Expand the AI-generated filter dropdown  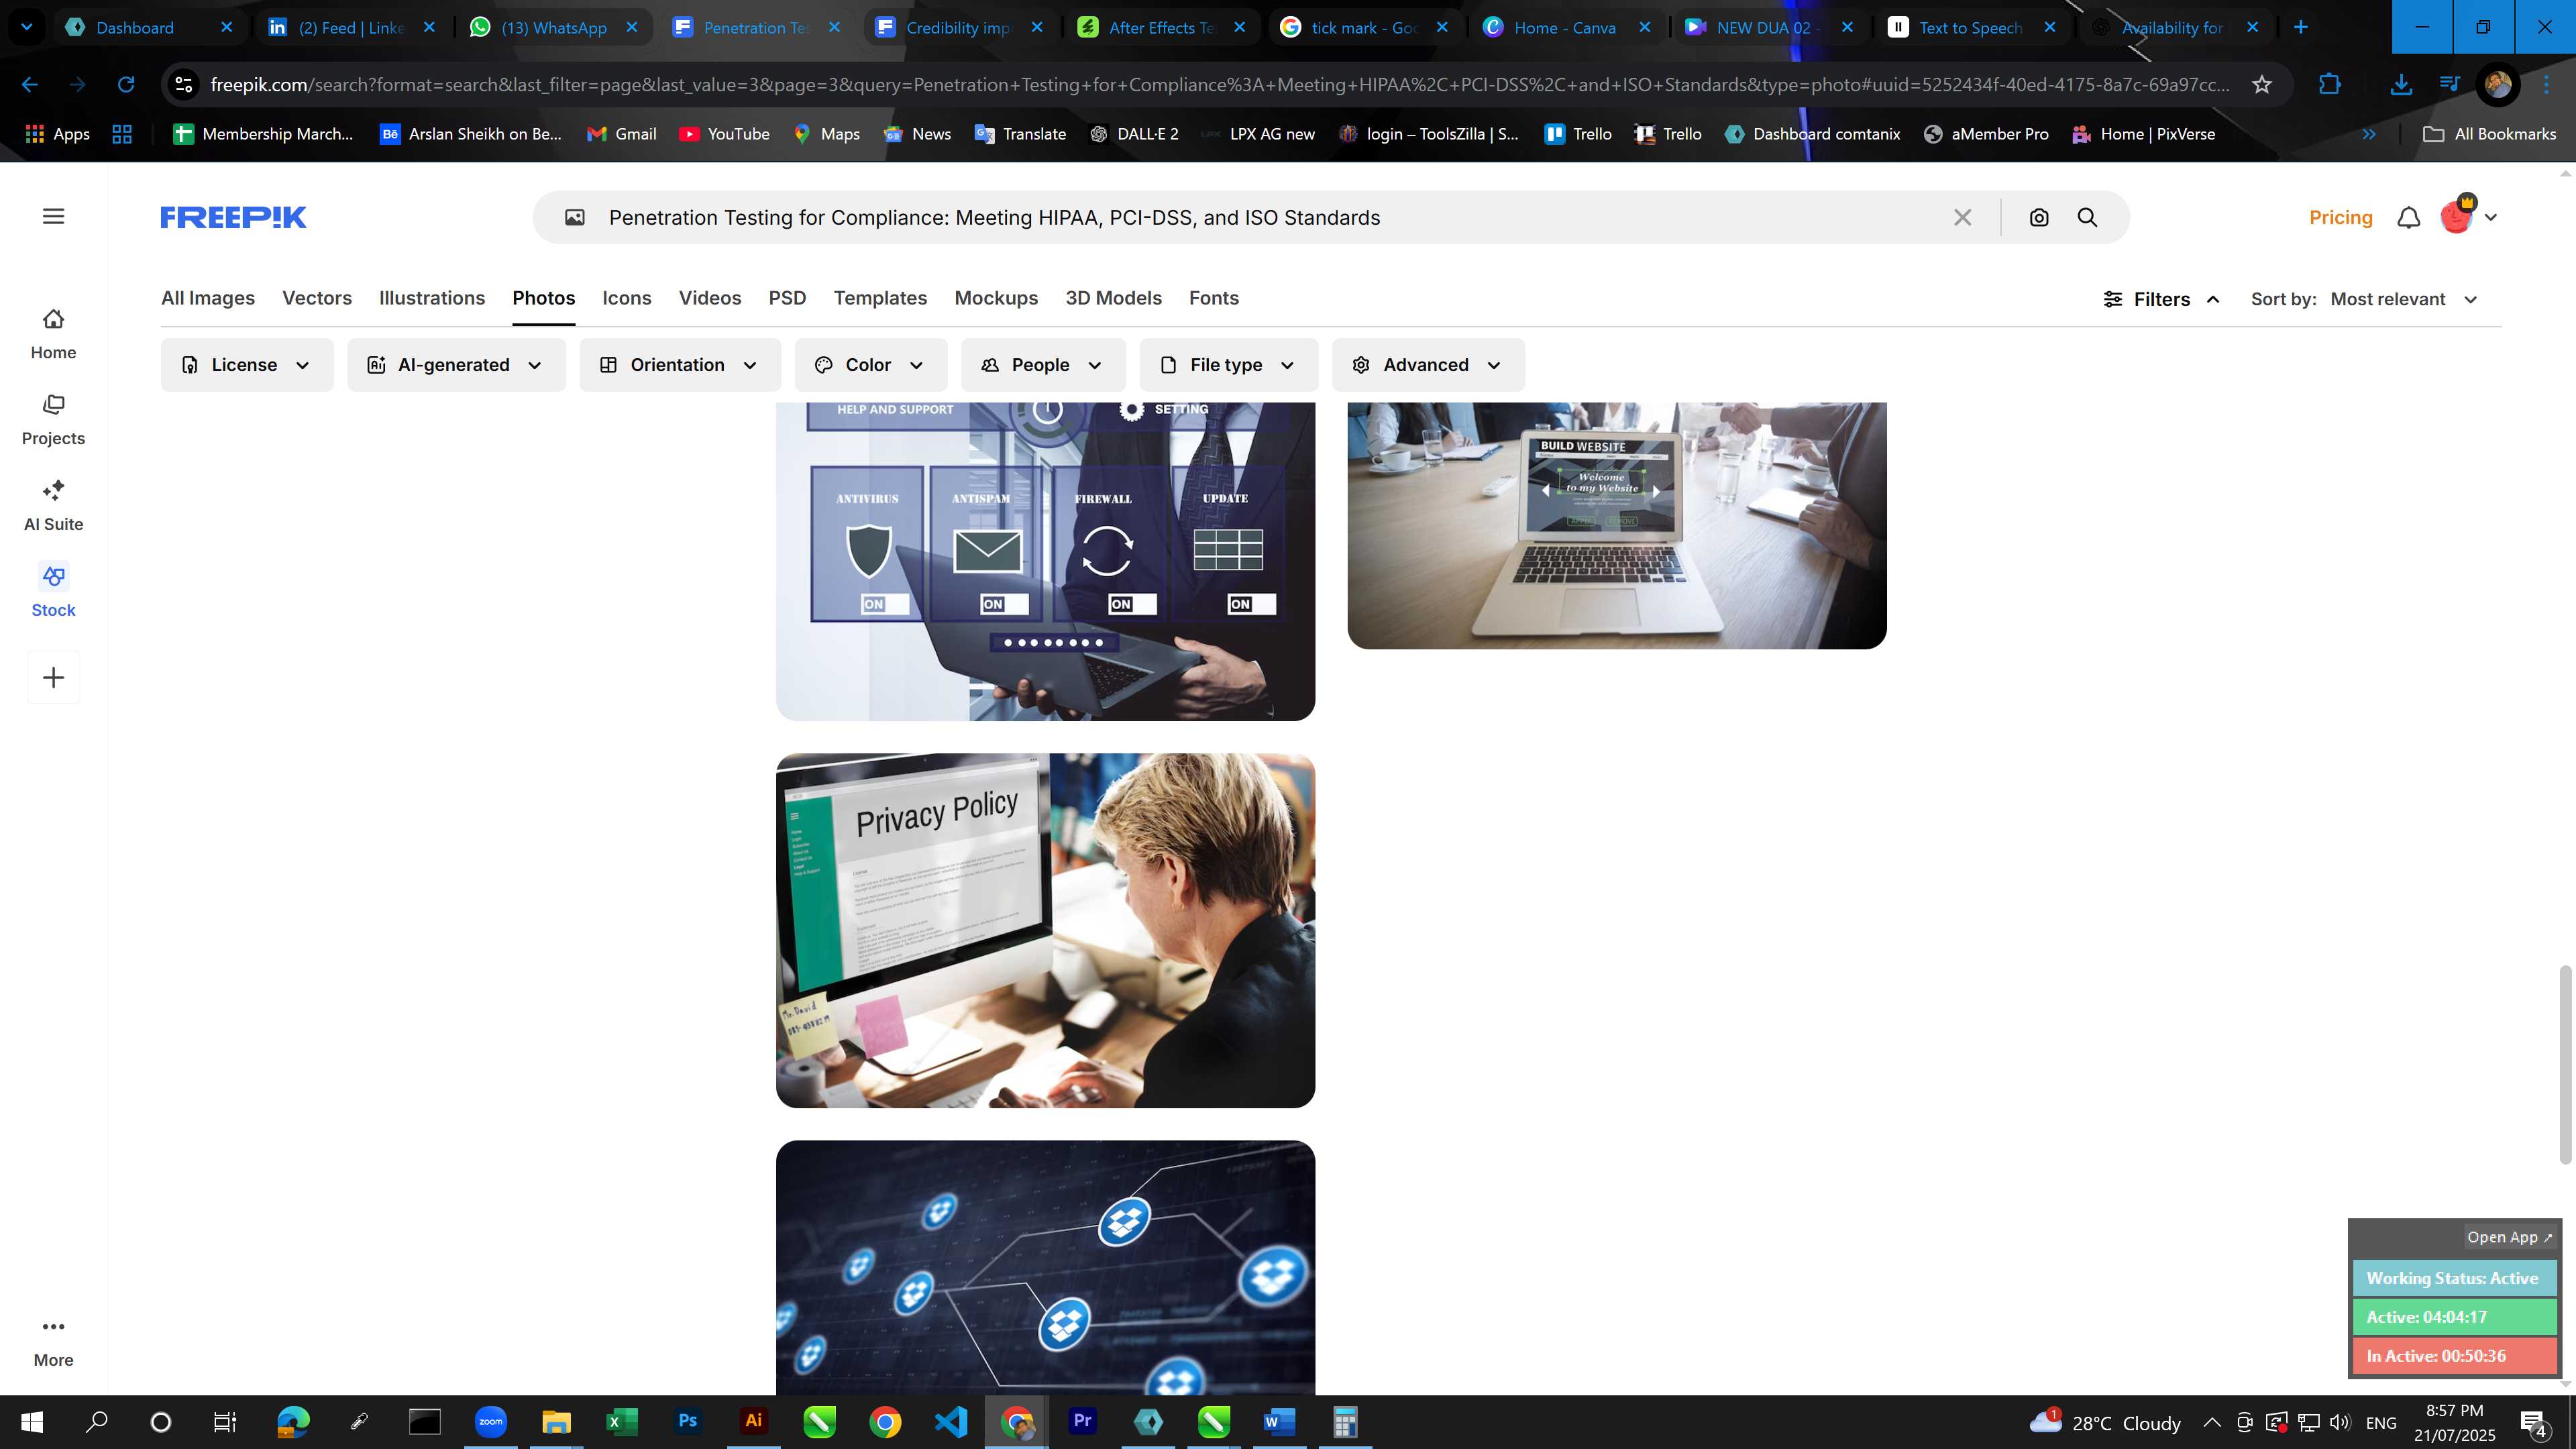point(456,365)
